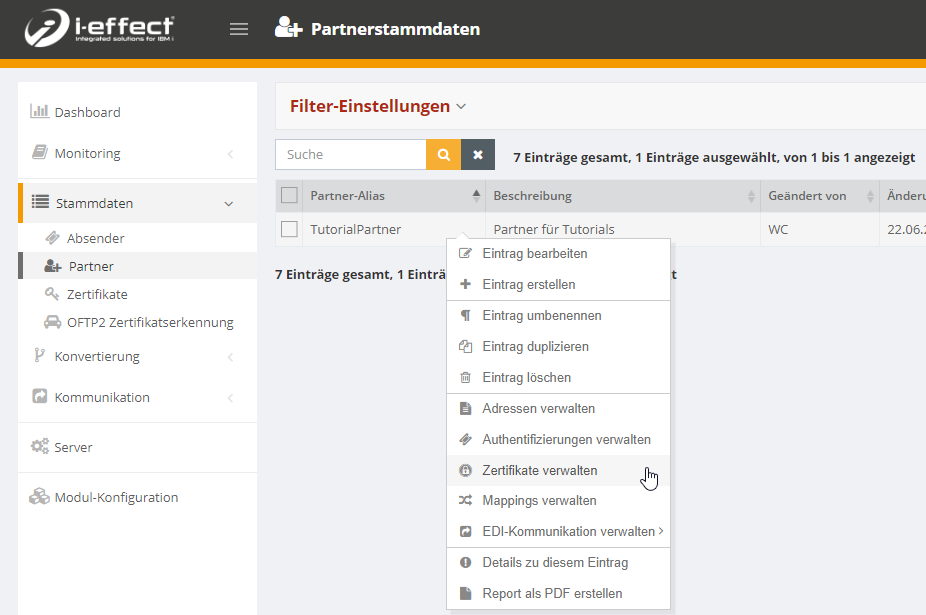This screenshot has height=615, width=926.
Task: Toggle the select-all checkbox in table header
Action: 289,196
